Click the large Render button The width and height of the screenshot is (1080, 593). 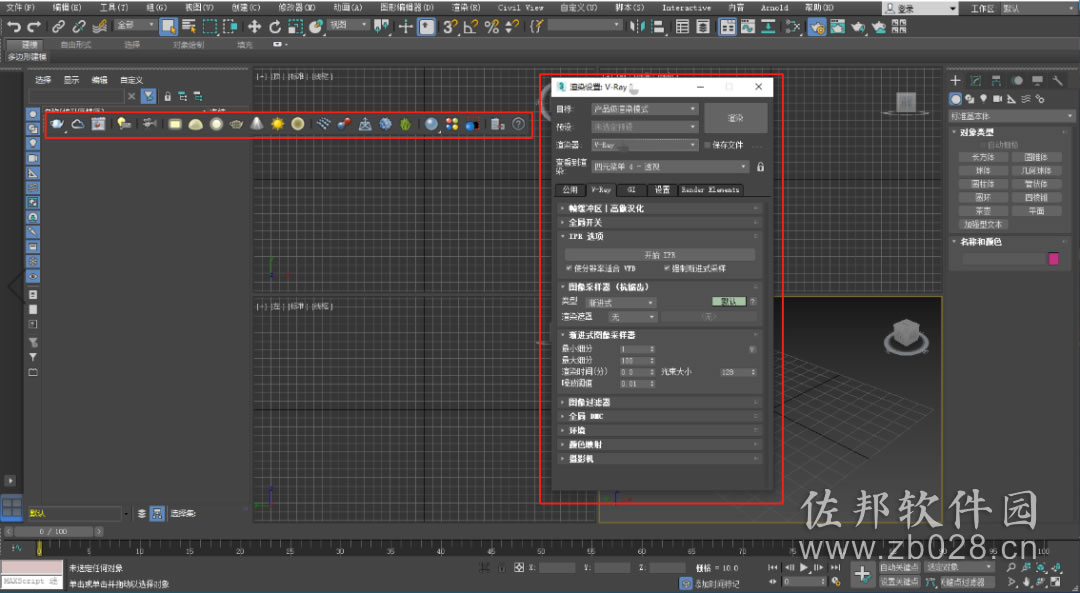point(736,118)
